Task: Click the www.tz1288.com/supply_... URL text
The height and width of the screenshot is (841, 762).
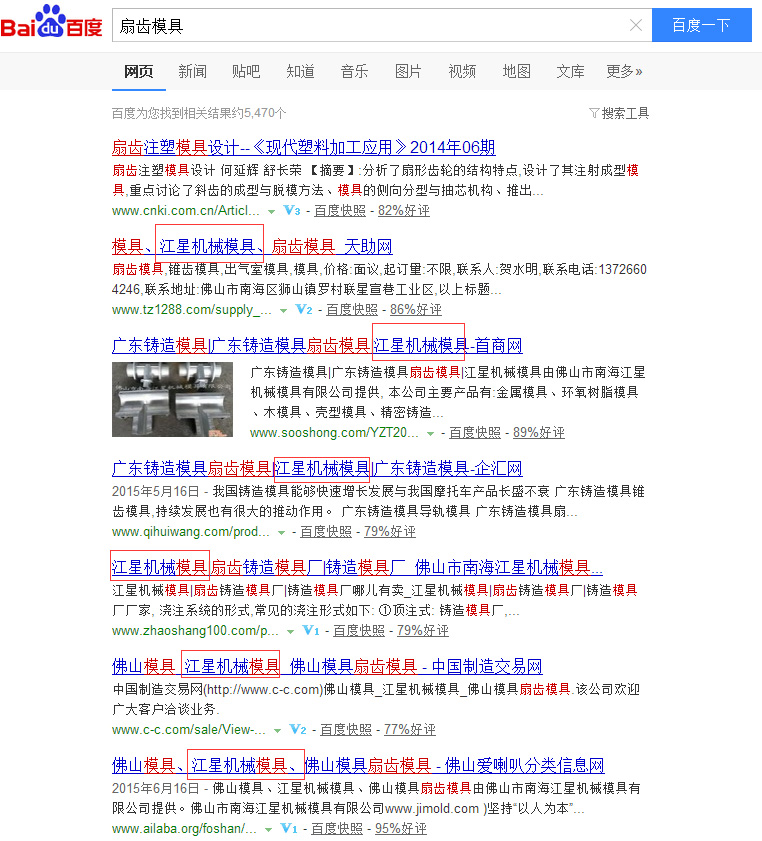Action: pos(192,309)
